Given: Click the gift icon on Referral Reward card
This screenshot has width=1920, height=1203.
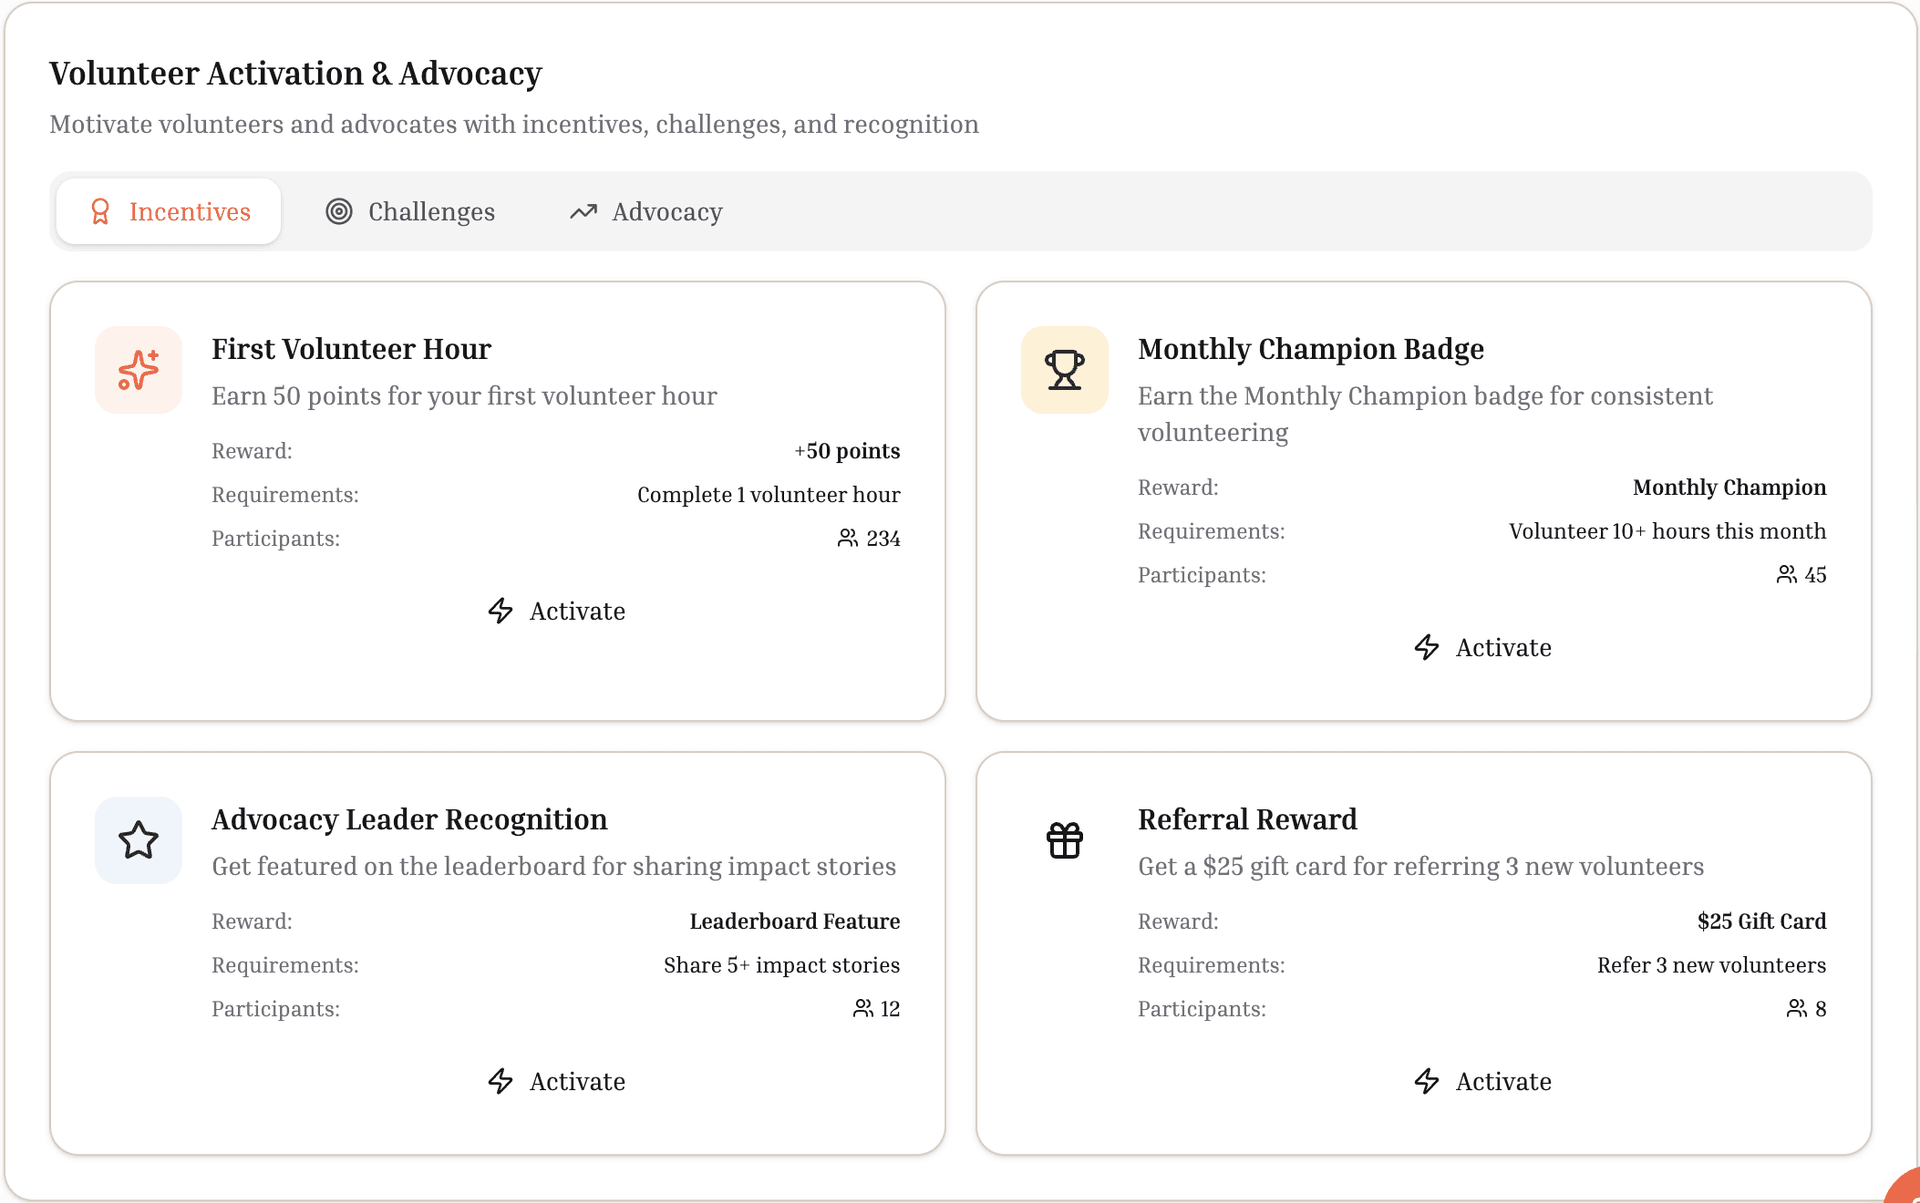Looking at the screenshot, I should (1064, 840).
